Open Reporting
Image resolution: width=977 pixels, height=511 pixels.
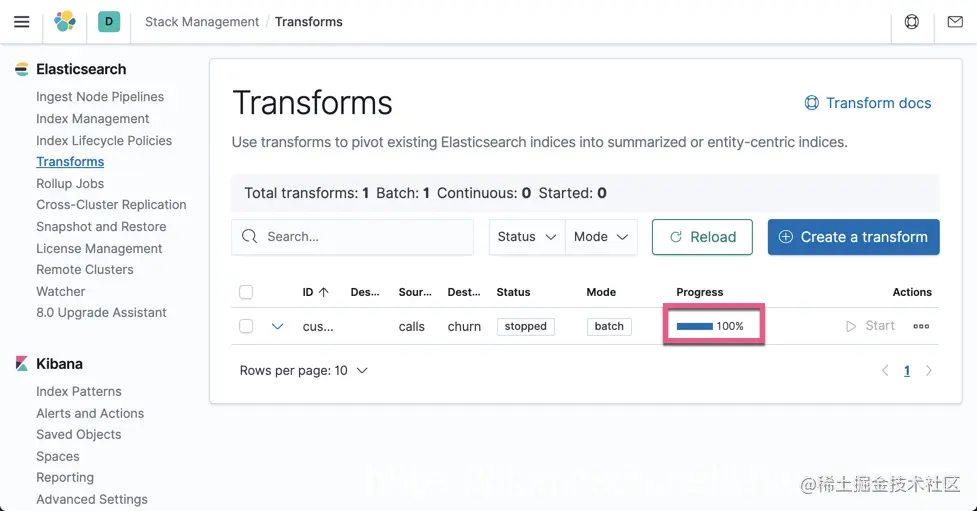click(65, 477)
